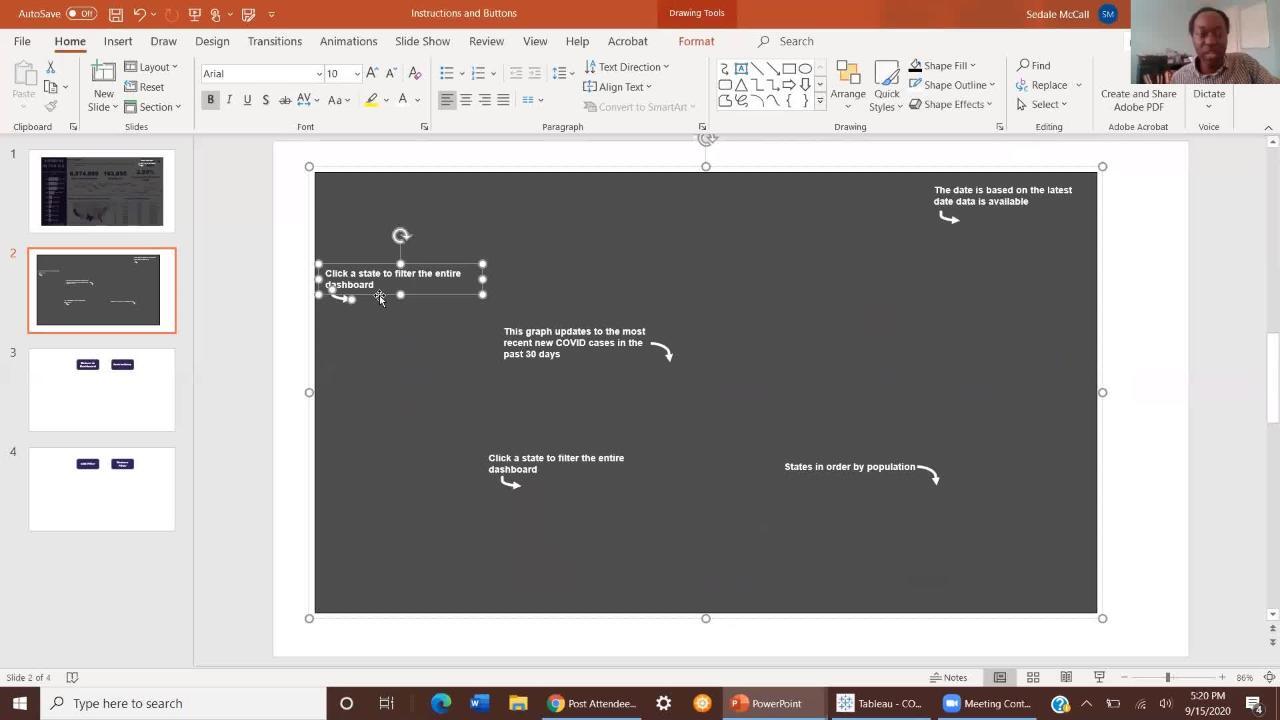Select the Oval shape in the gallery
This screenshot has height=720, width=1280.
(805, 69)
